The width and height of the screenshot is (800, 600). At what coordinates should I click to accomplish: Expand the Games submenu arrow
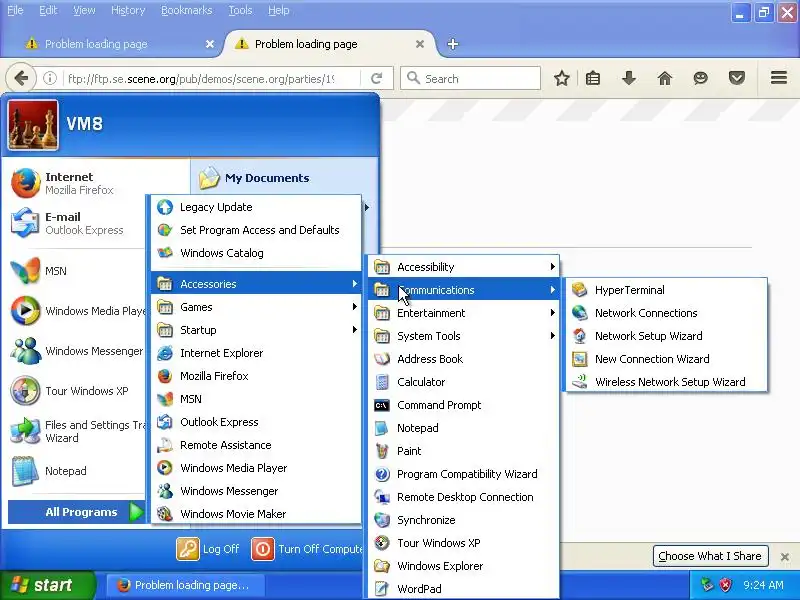point(355,307)
